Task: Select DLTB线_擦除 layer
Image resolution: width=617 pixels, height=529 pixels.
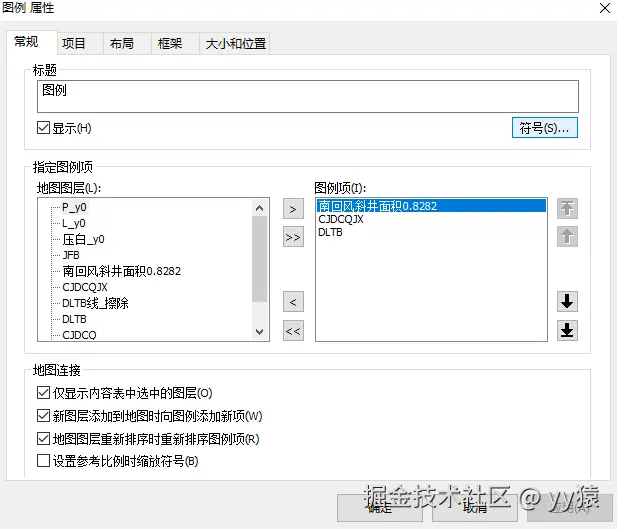Action: click(x=95, y=303)
